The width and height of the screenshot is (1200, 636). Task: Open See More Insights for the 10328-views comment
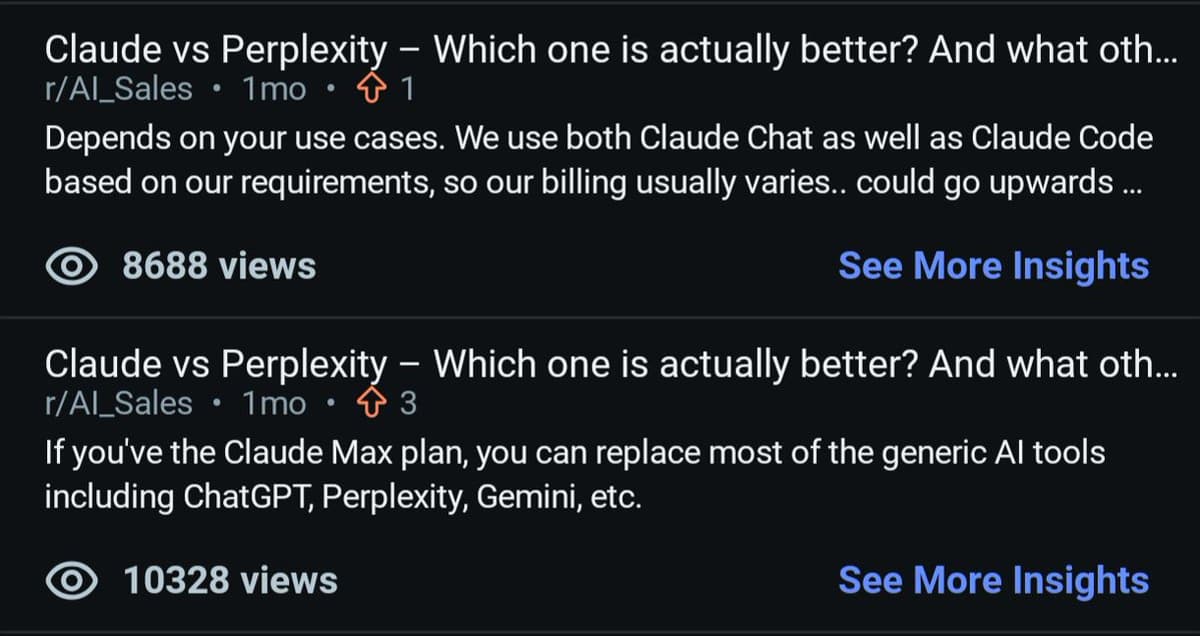(x=993, y=580)
